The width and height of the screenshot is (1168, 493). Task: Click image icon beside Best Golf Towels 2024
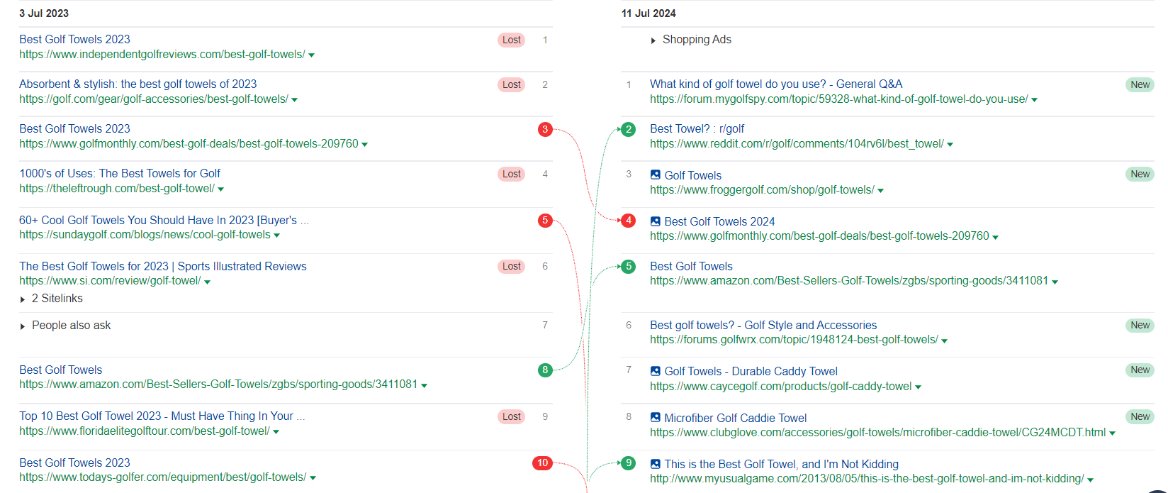coord(656,221)
